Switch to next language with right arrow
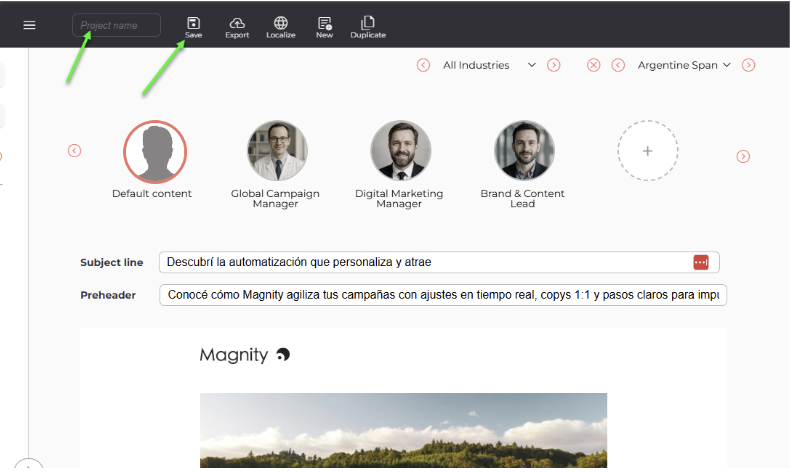This screenshot has height=472, width=791. [x=748, y=65]
